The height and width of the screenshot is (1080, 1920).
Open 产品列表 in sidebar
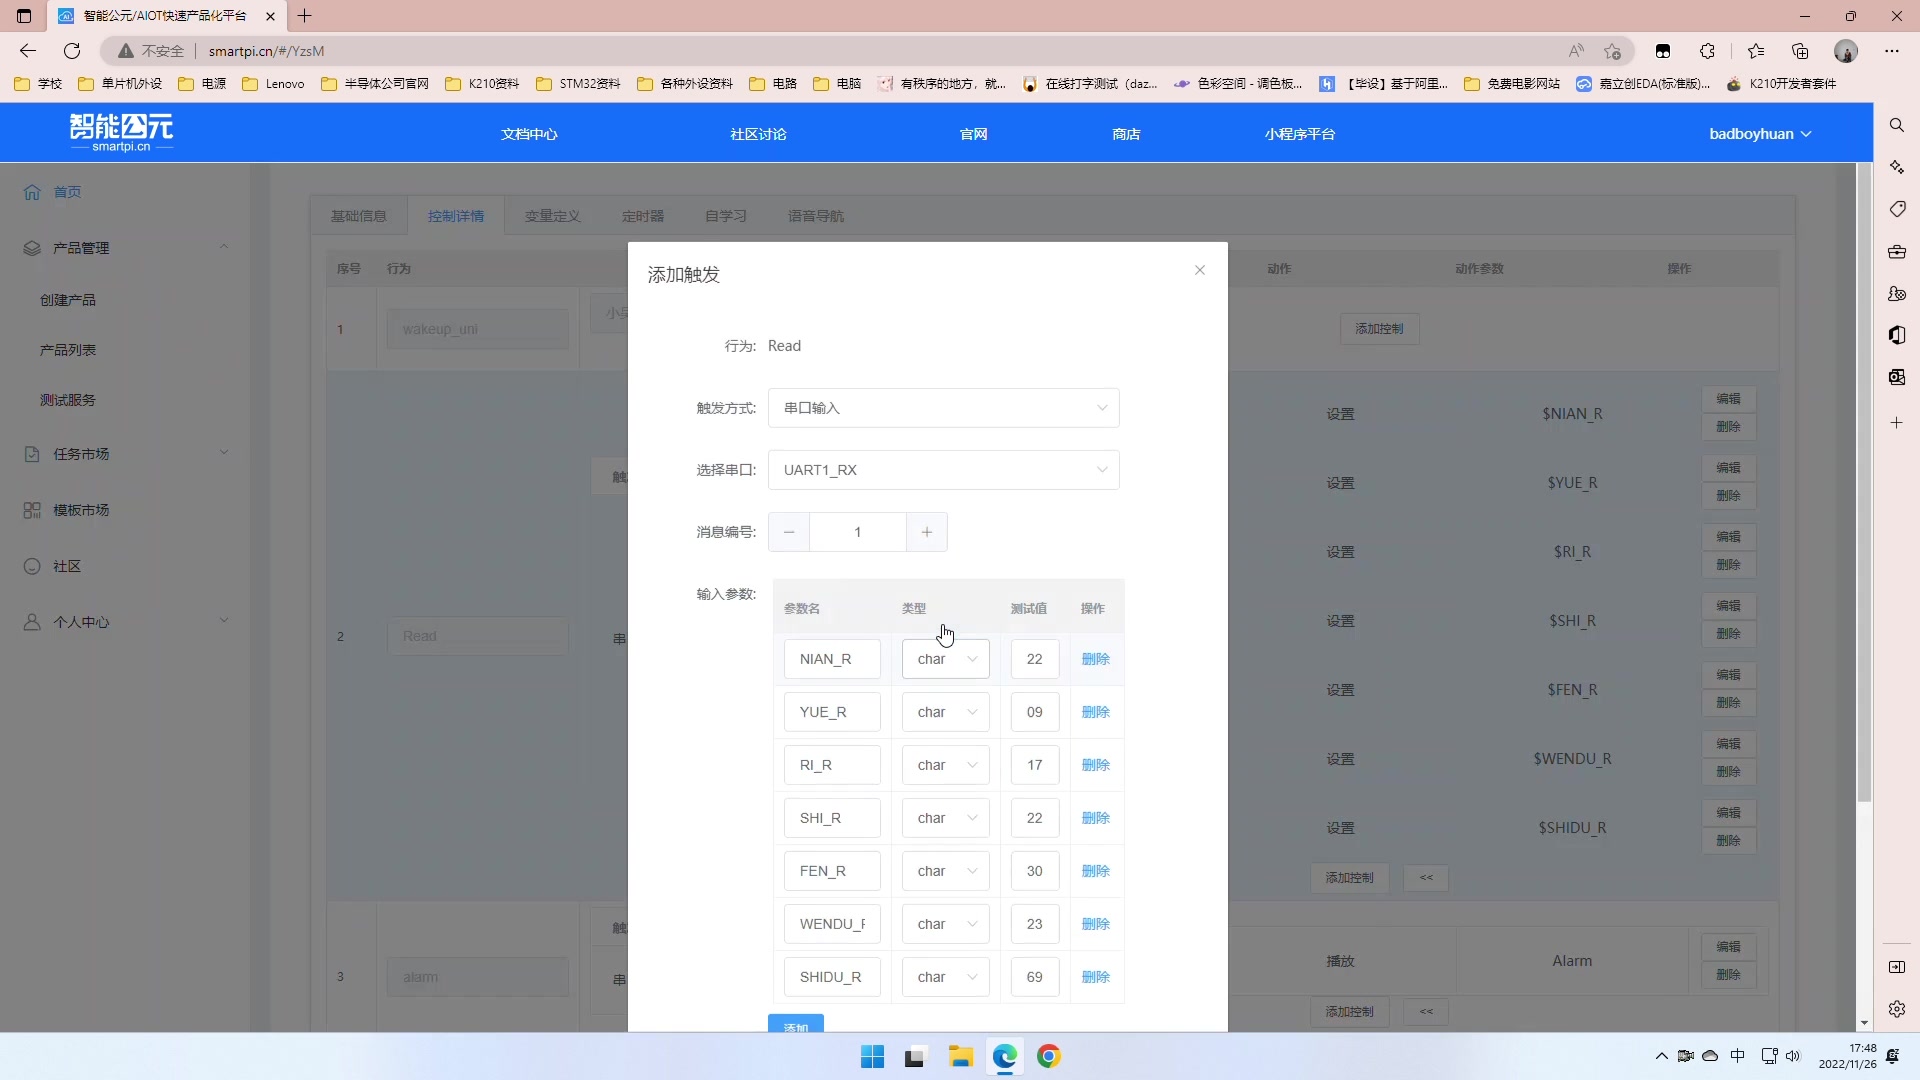68,350
